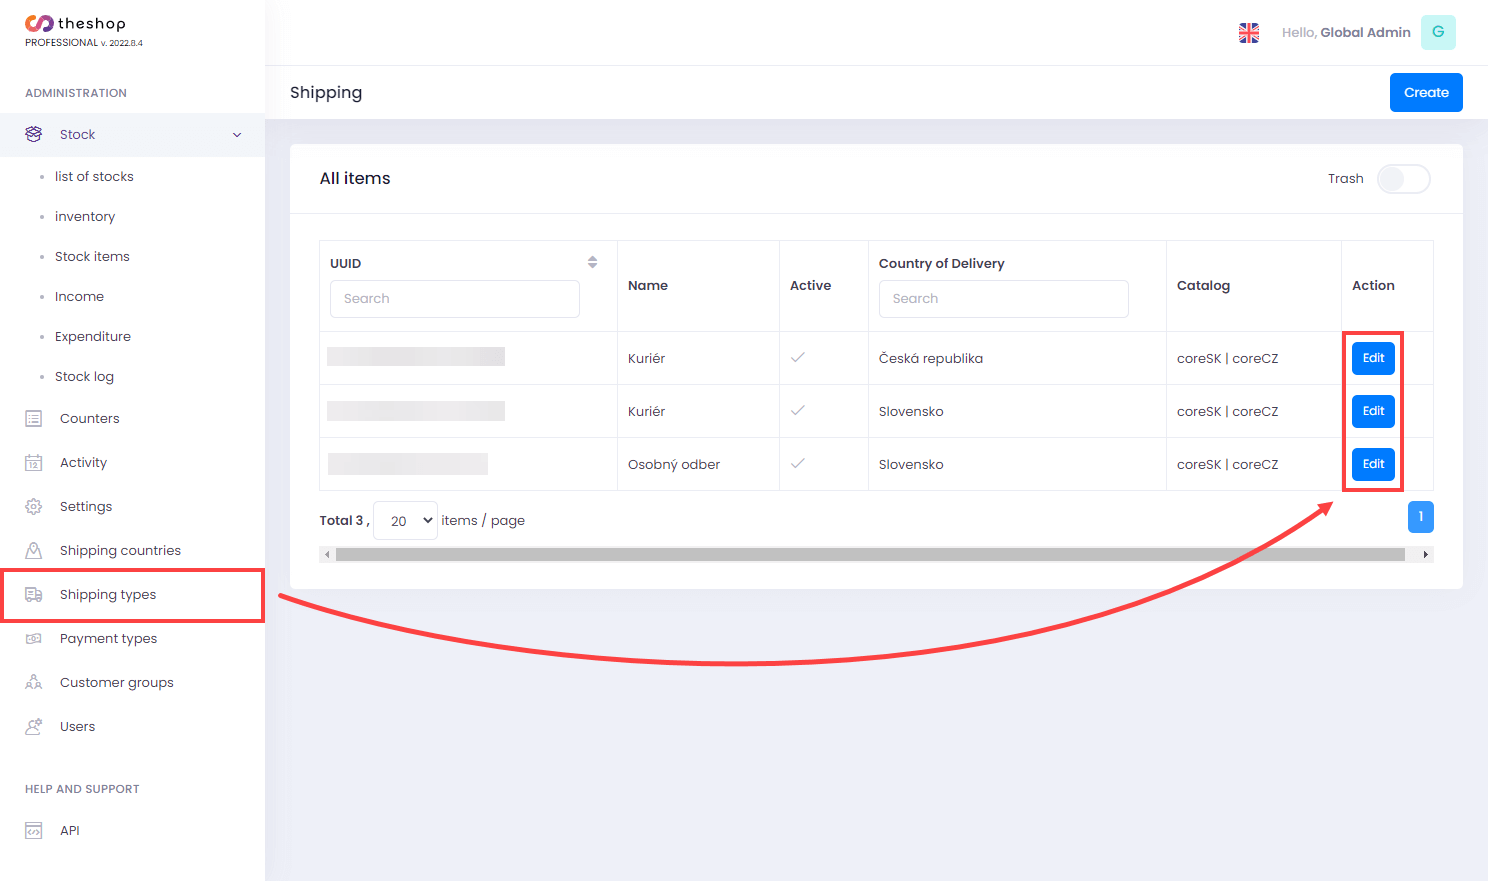
Task: Click Active checkmark in Kuriér Slovensko row
Action: click(x=798, y=410)
